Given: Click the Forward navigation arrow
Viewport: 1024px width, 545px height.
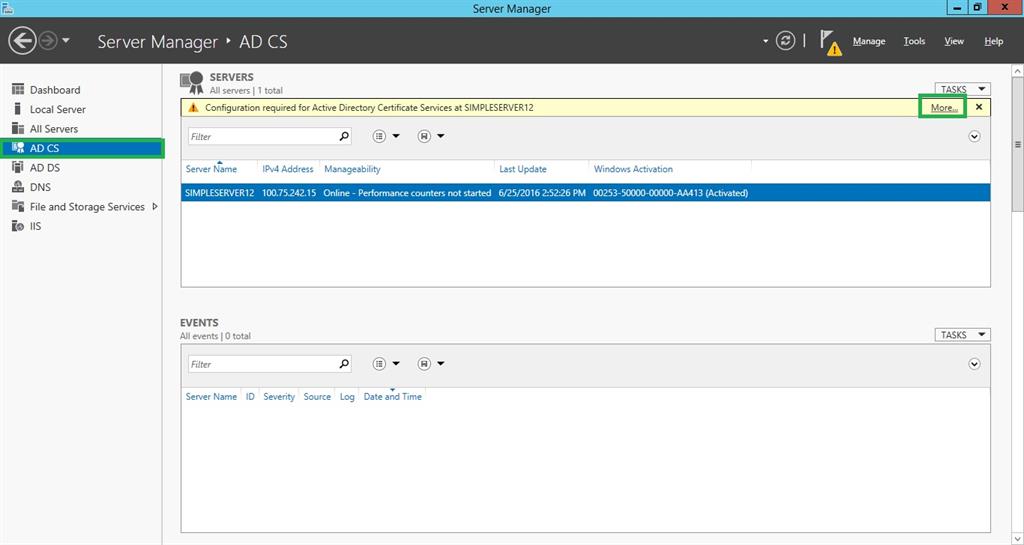Looking at the screenshot, I should (x=48, y=41).
